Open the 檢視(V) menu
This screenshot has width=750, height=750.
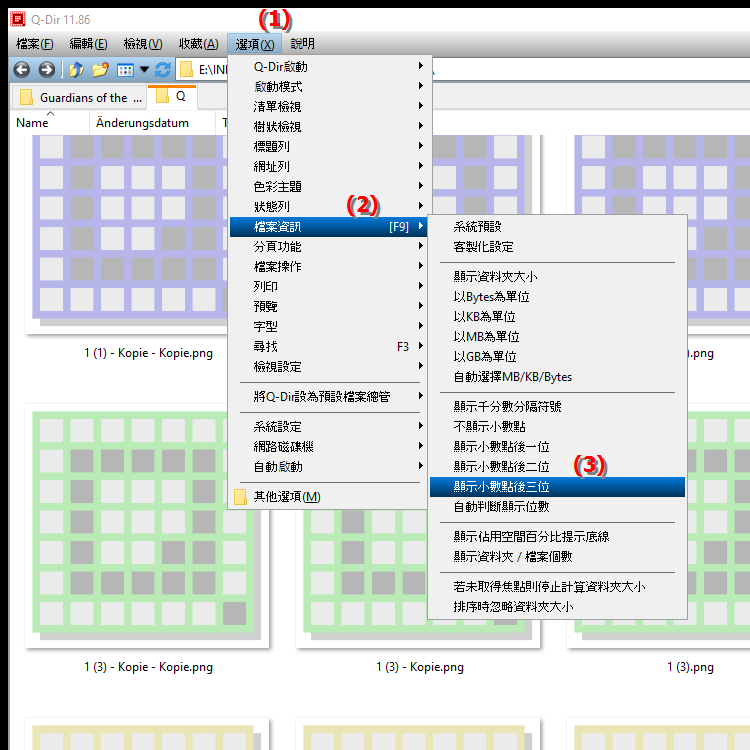(x=143, y=44)
